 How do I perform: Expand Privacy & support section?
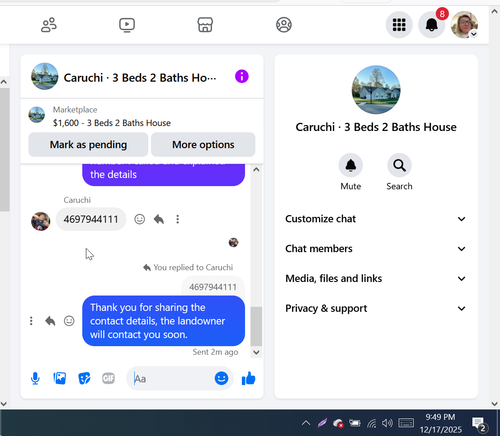pyautogui.click(x=376, y=308)
